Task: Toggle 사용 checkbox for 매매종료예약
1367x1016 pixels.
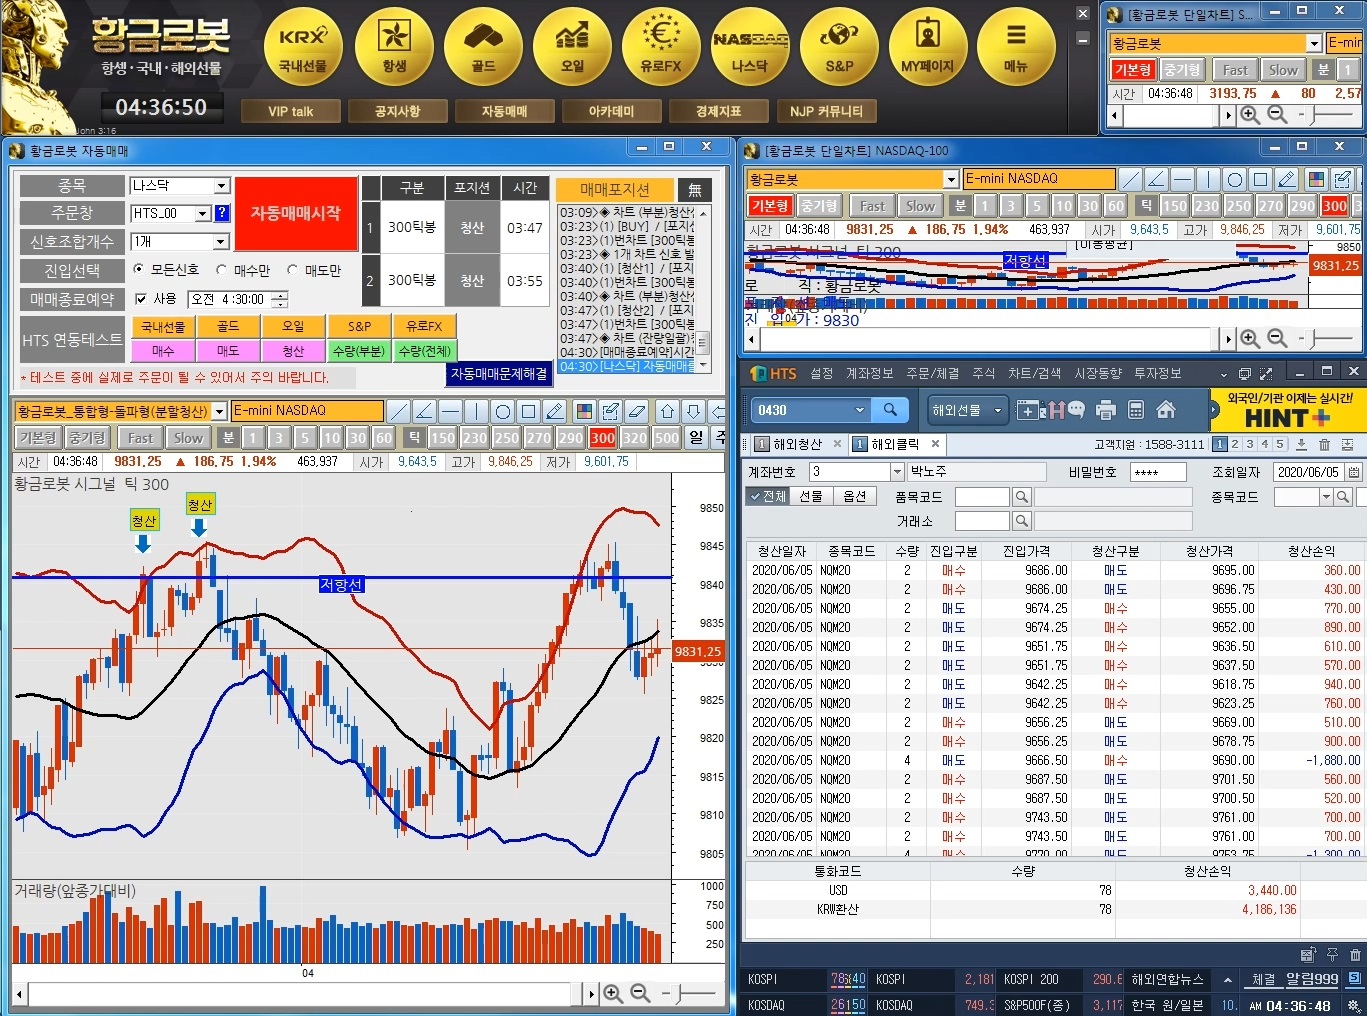Action: coord(141,299)
